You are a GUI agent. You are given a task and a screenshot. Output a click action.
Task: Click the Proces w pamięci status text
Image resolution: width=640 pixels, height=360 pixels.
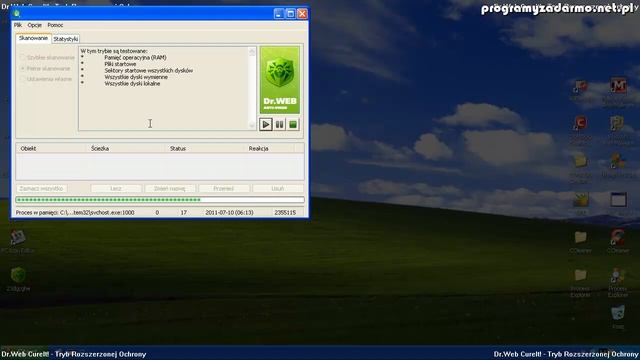tap(75, 213)
